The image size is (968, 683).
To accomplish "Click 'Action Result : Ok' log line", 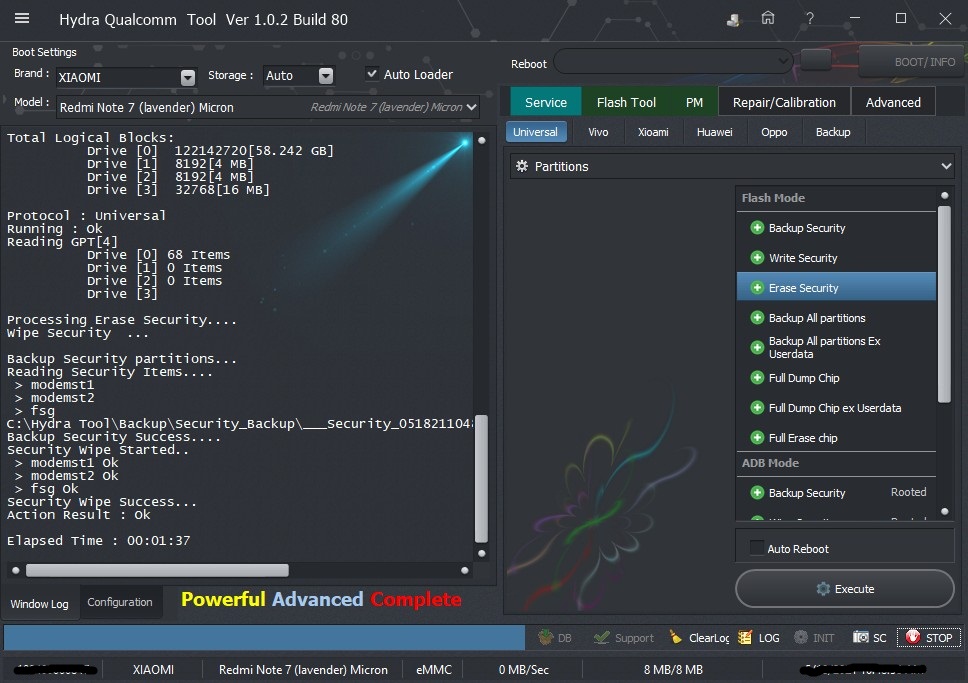I will click(x=78, y=514).
